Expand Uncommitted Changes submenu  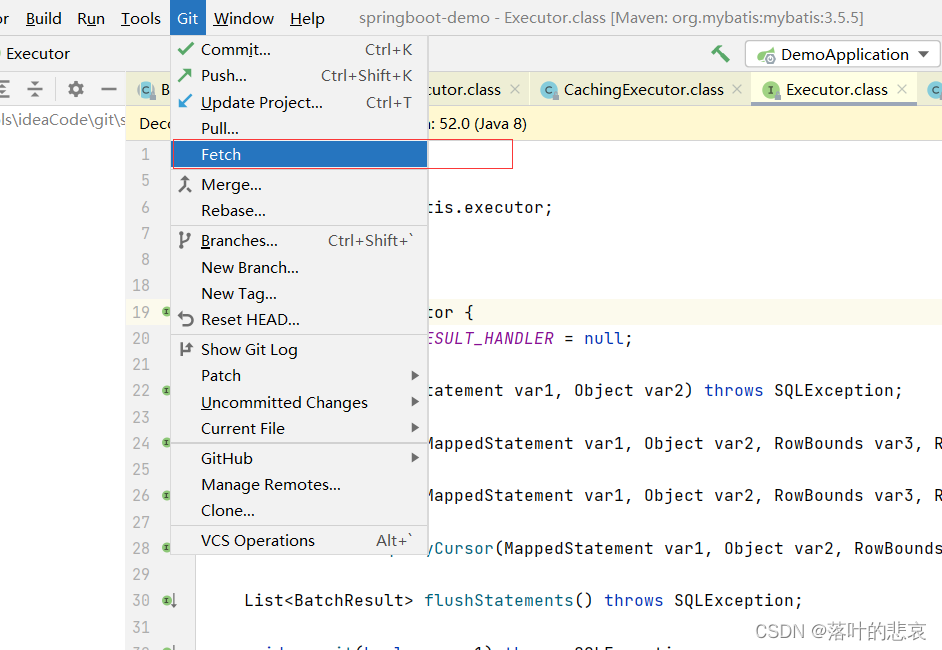pos(299,402)
